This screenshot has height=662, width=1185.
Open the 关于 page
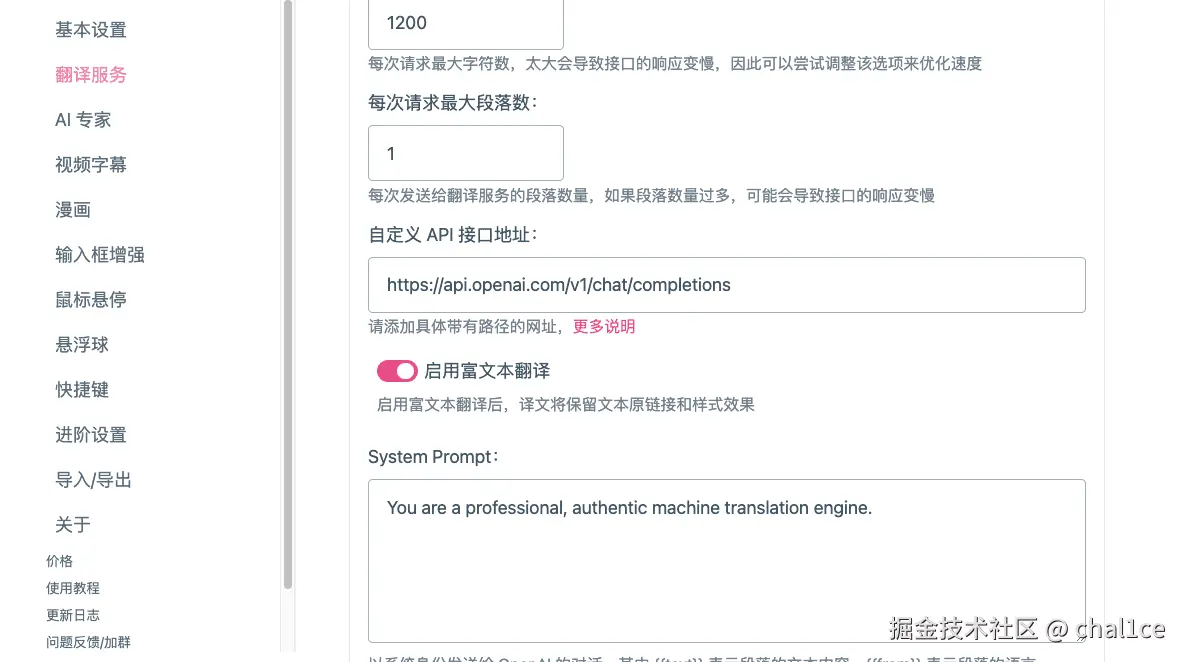72,524
